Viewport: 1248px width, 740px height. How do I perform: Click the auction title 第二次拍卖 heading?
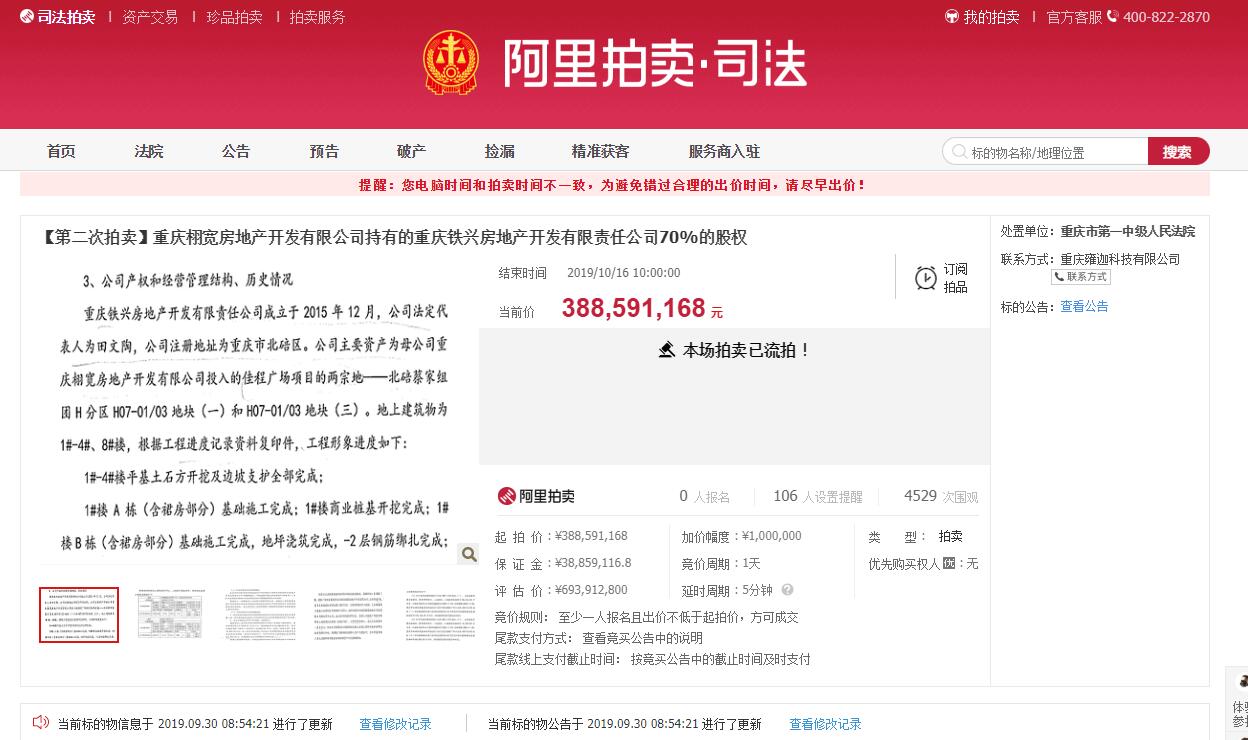click(x=393, y=237)
